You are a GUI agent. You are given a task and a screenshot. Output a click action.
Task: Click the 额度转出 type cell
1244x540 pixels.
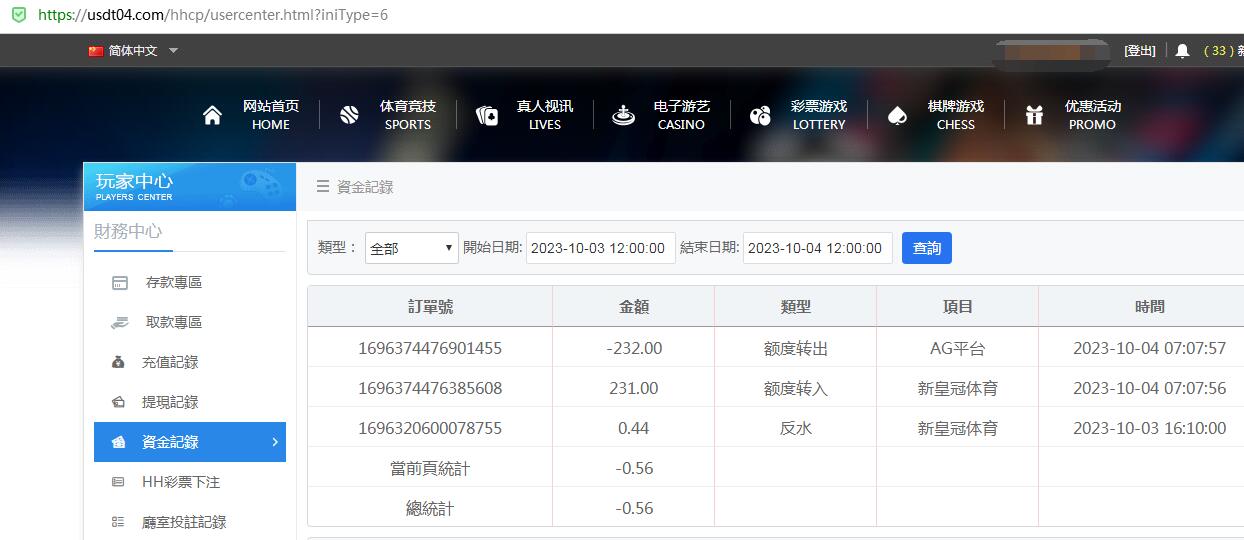(x=796, y=349)
